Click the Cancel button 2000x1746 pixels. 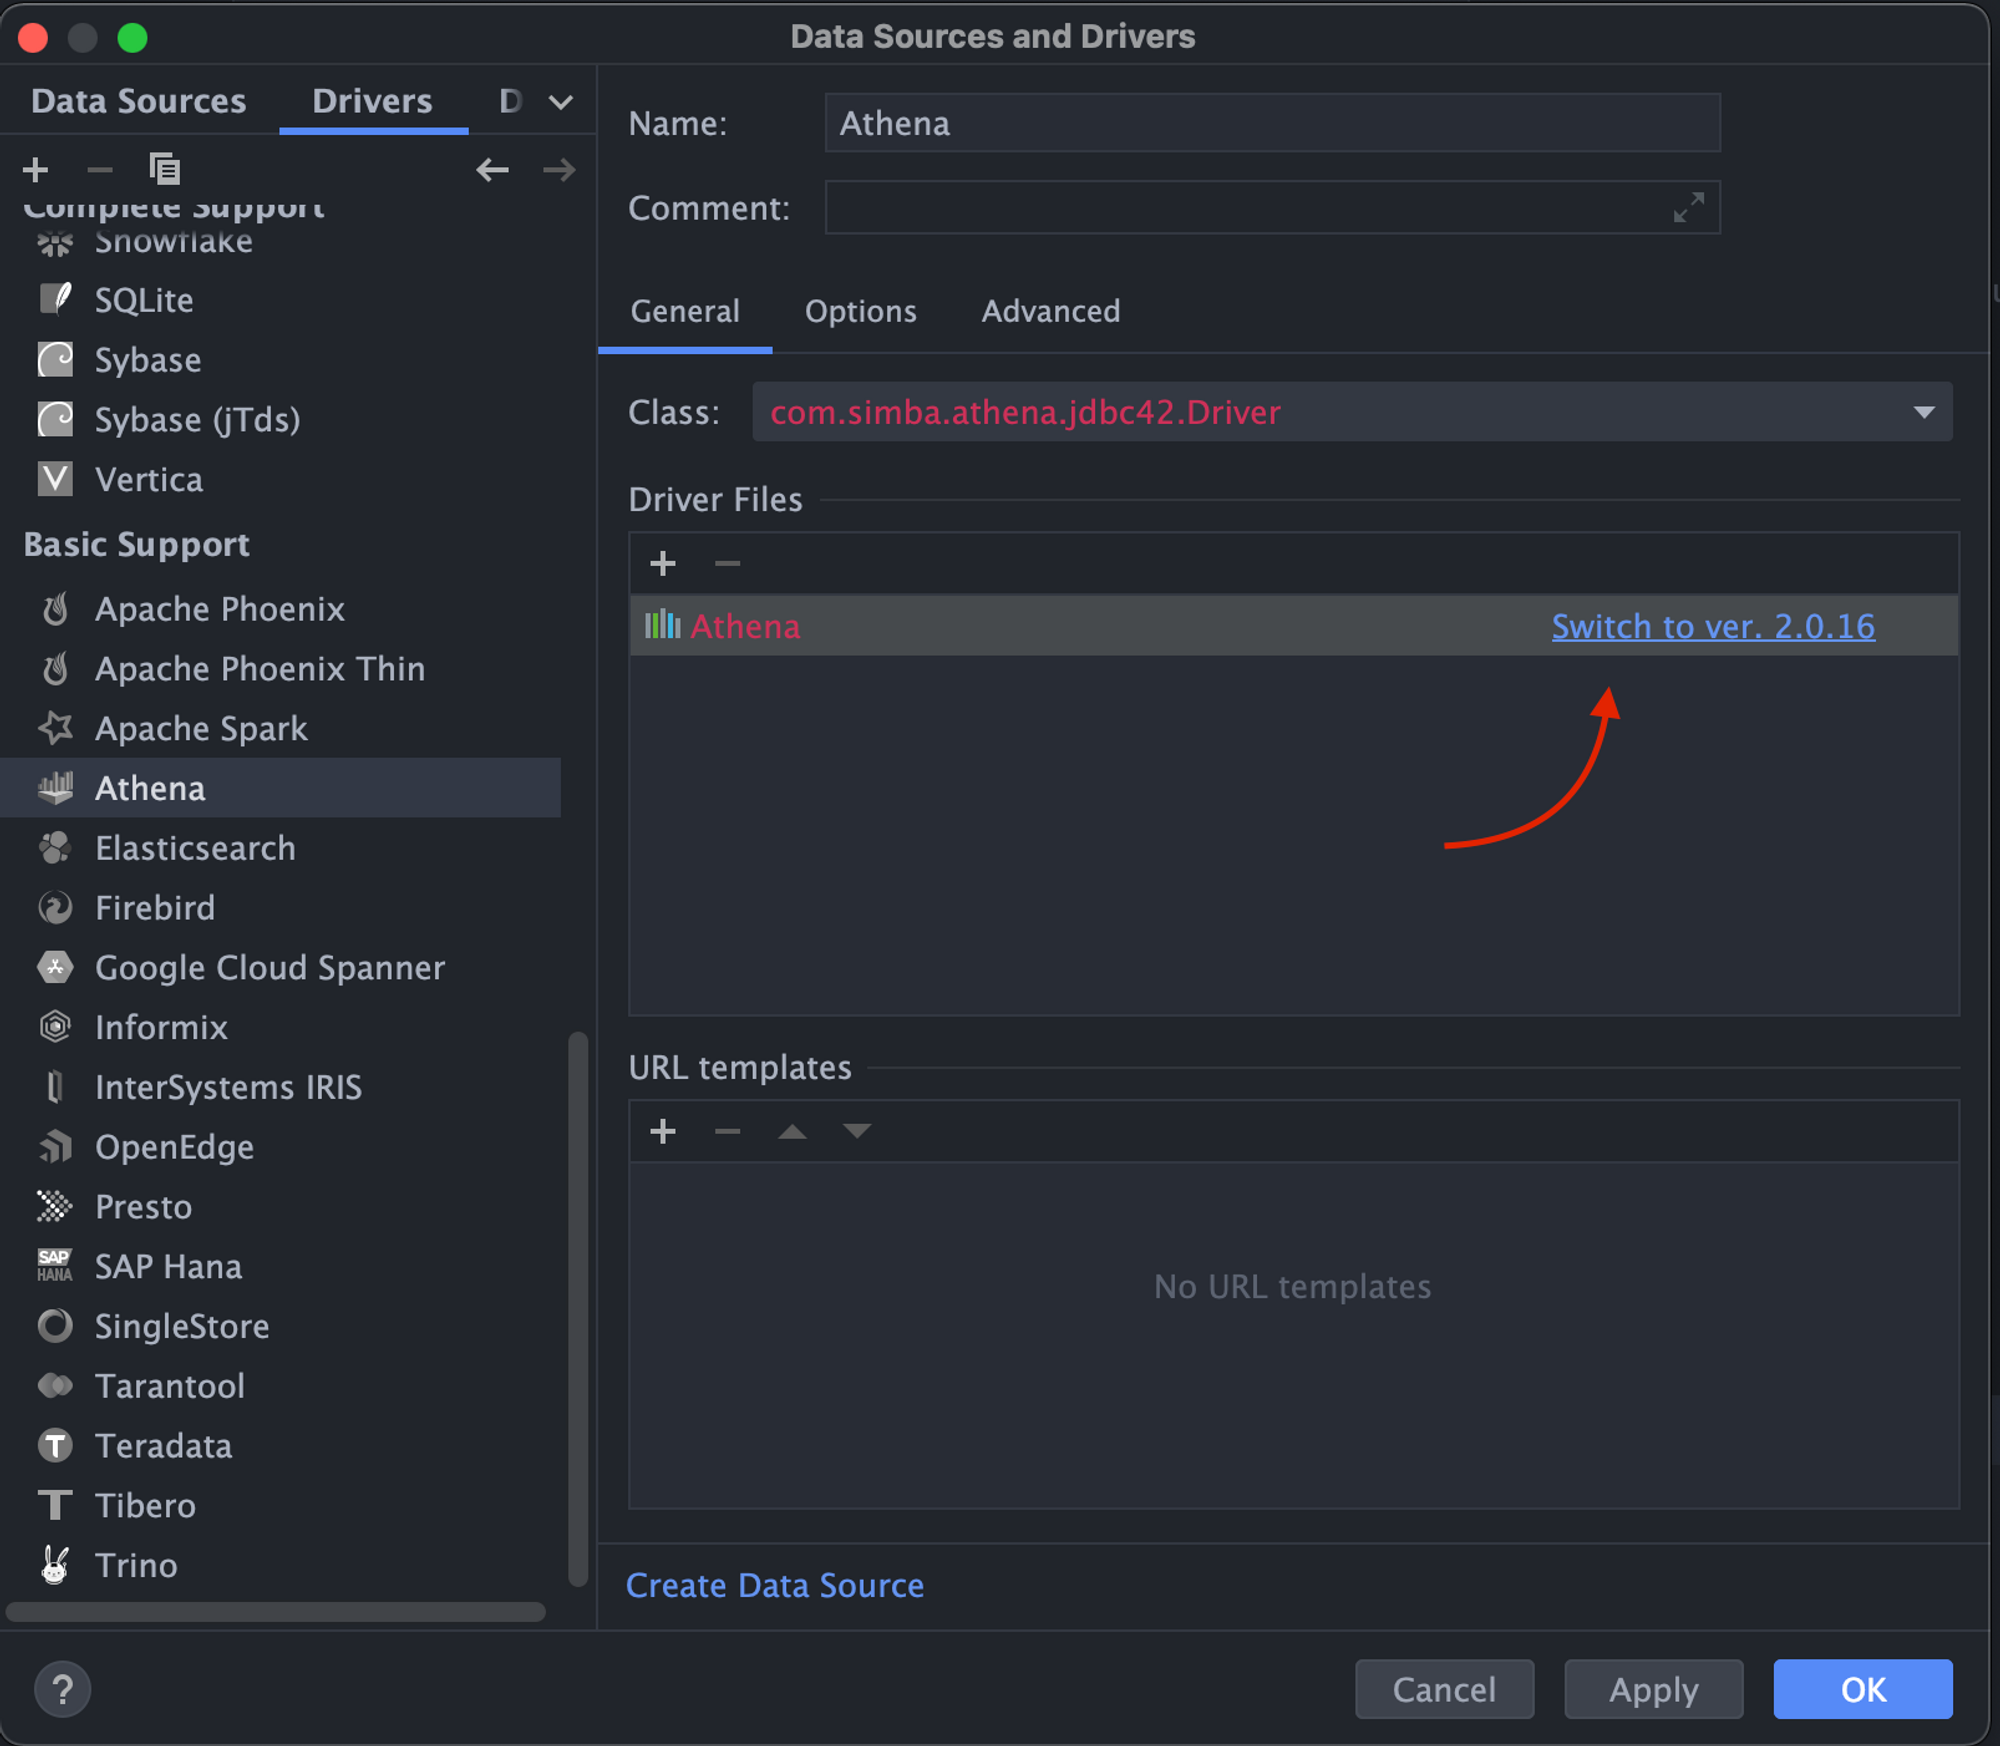point(1444,1689)
